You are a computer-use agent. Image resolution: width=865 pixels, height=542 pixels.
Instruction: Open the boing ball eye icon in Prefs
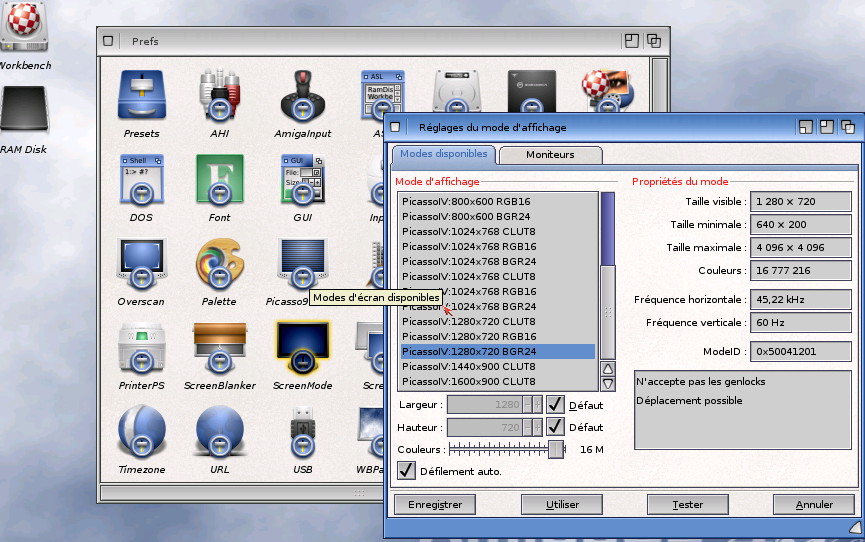[607, 91]
